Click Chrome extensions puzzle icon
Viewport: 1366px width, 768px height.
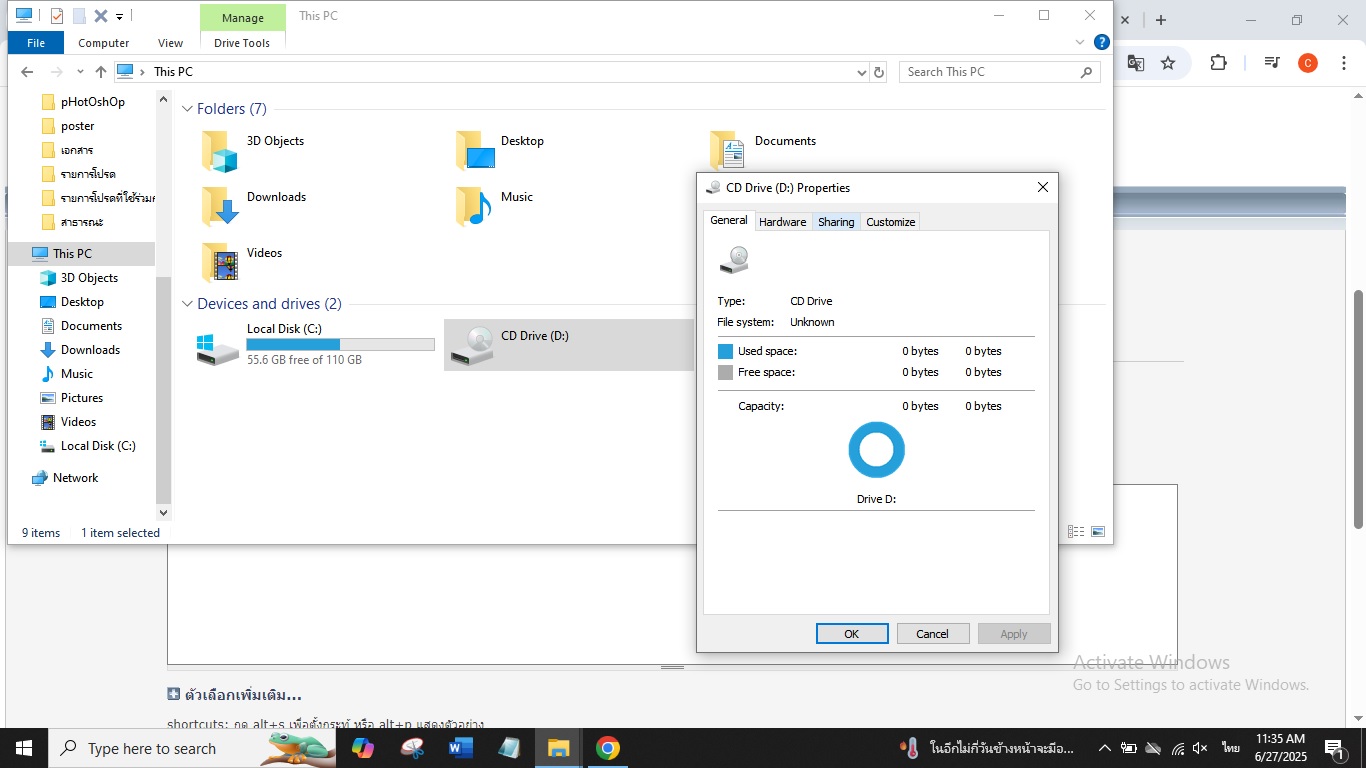(1218, 62)
